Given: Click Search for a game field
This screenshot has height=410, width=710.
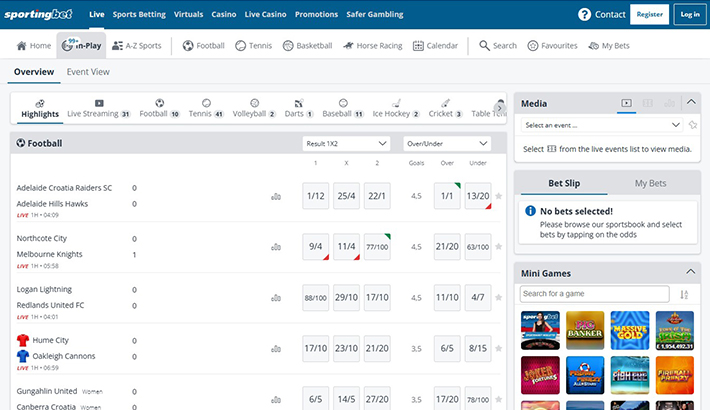Looking at the screenshot, I should pos(595,294).
